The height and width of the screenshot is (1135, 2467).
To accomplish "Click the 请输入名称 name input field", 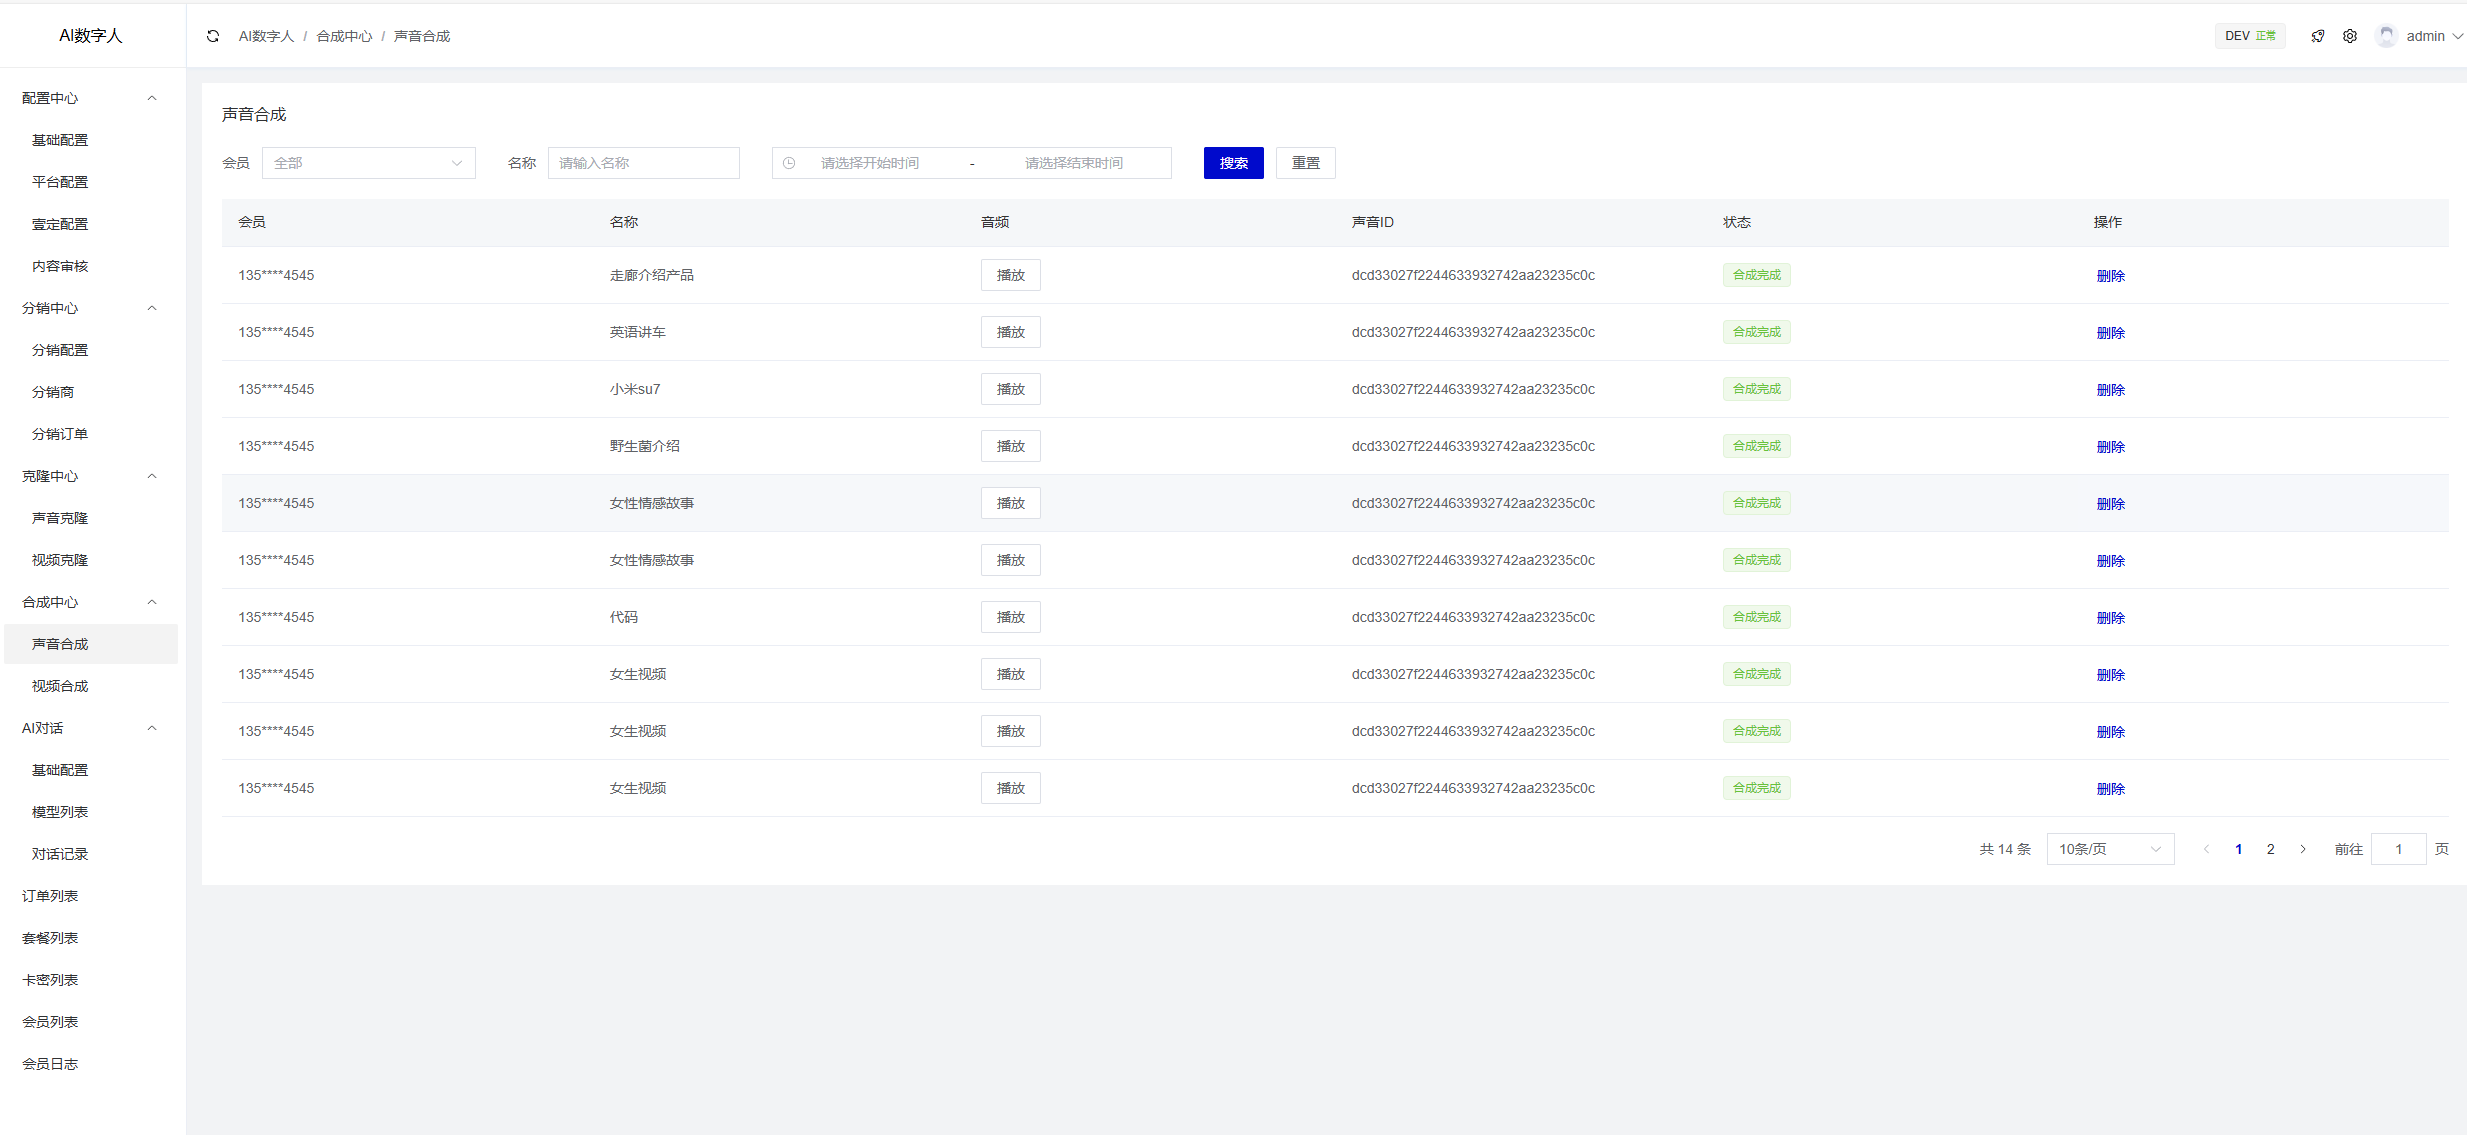I will point(643,163).
